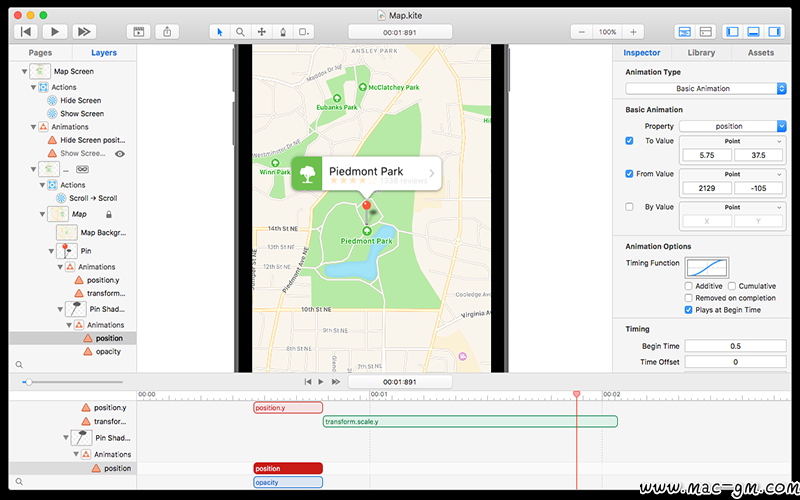800x500 pixels.
Task: Select Hide Screen position animation
Action: [92, 140]
